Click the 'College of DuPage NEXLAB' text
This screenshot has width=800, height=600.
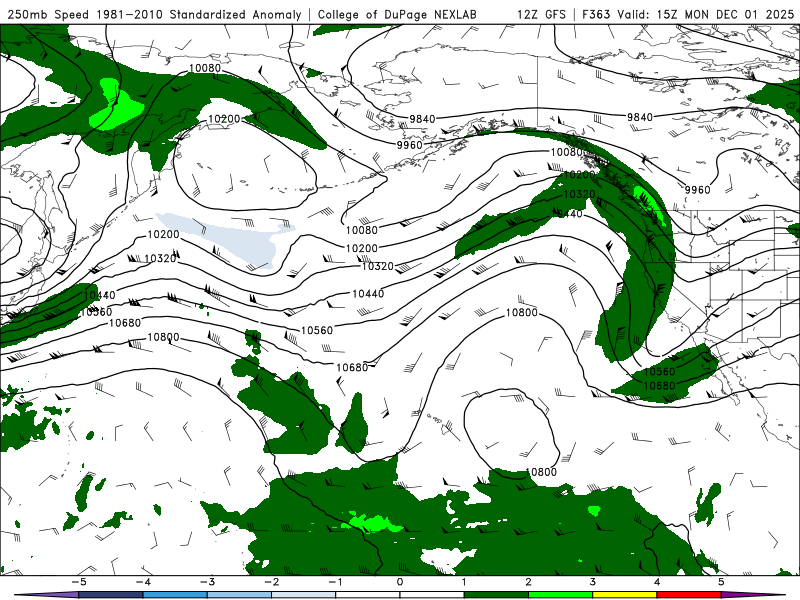(397, 14)
